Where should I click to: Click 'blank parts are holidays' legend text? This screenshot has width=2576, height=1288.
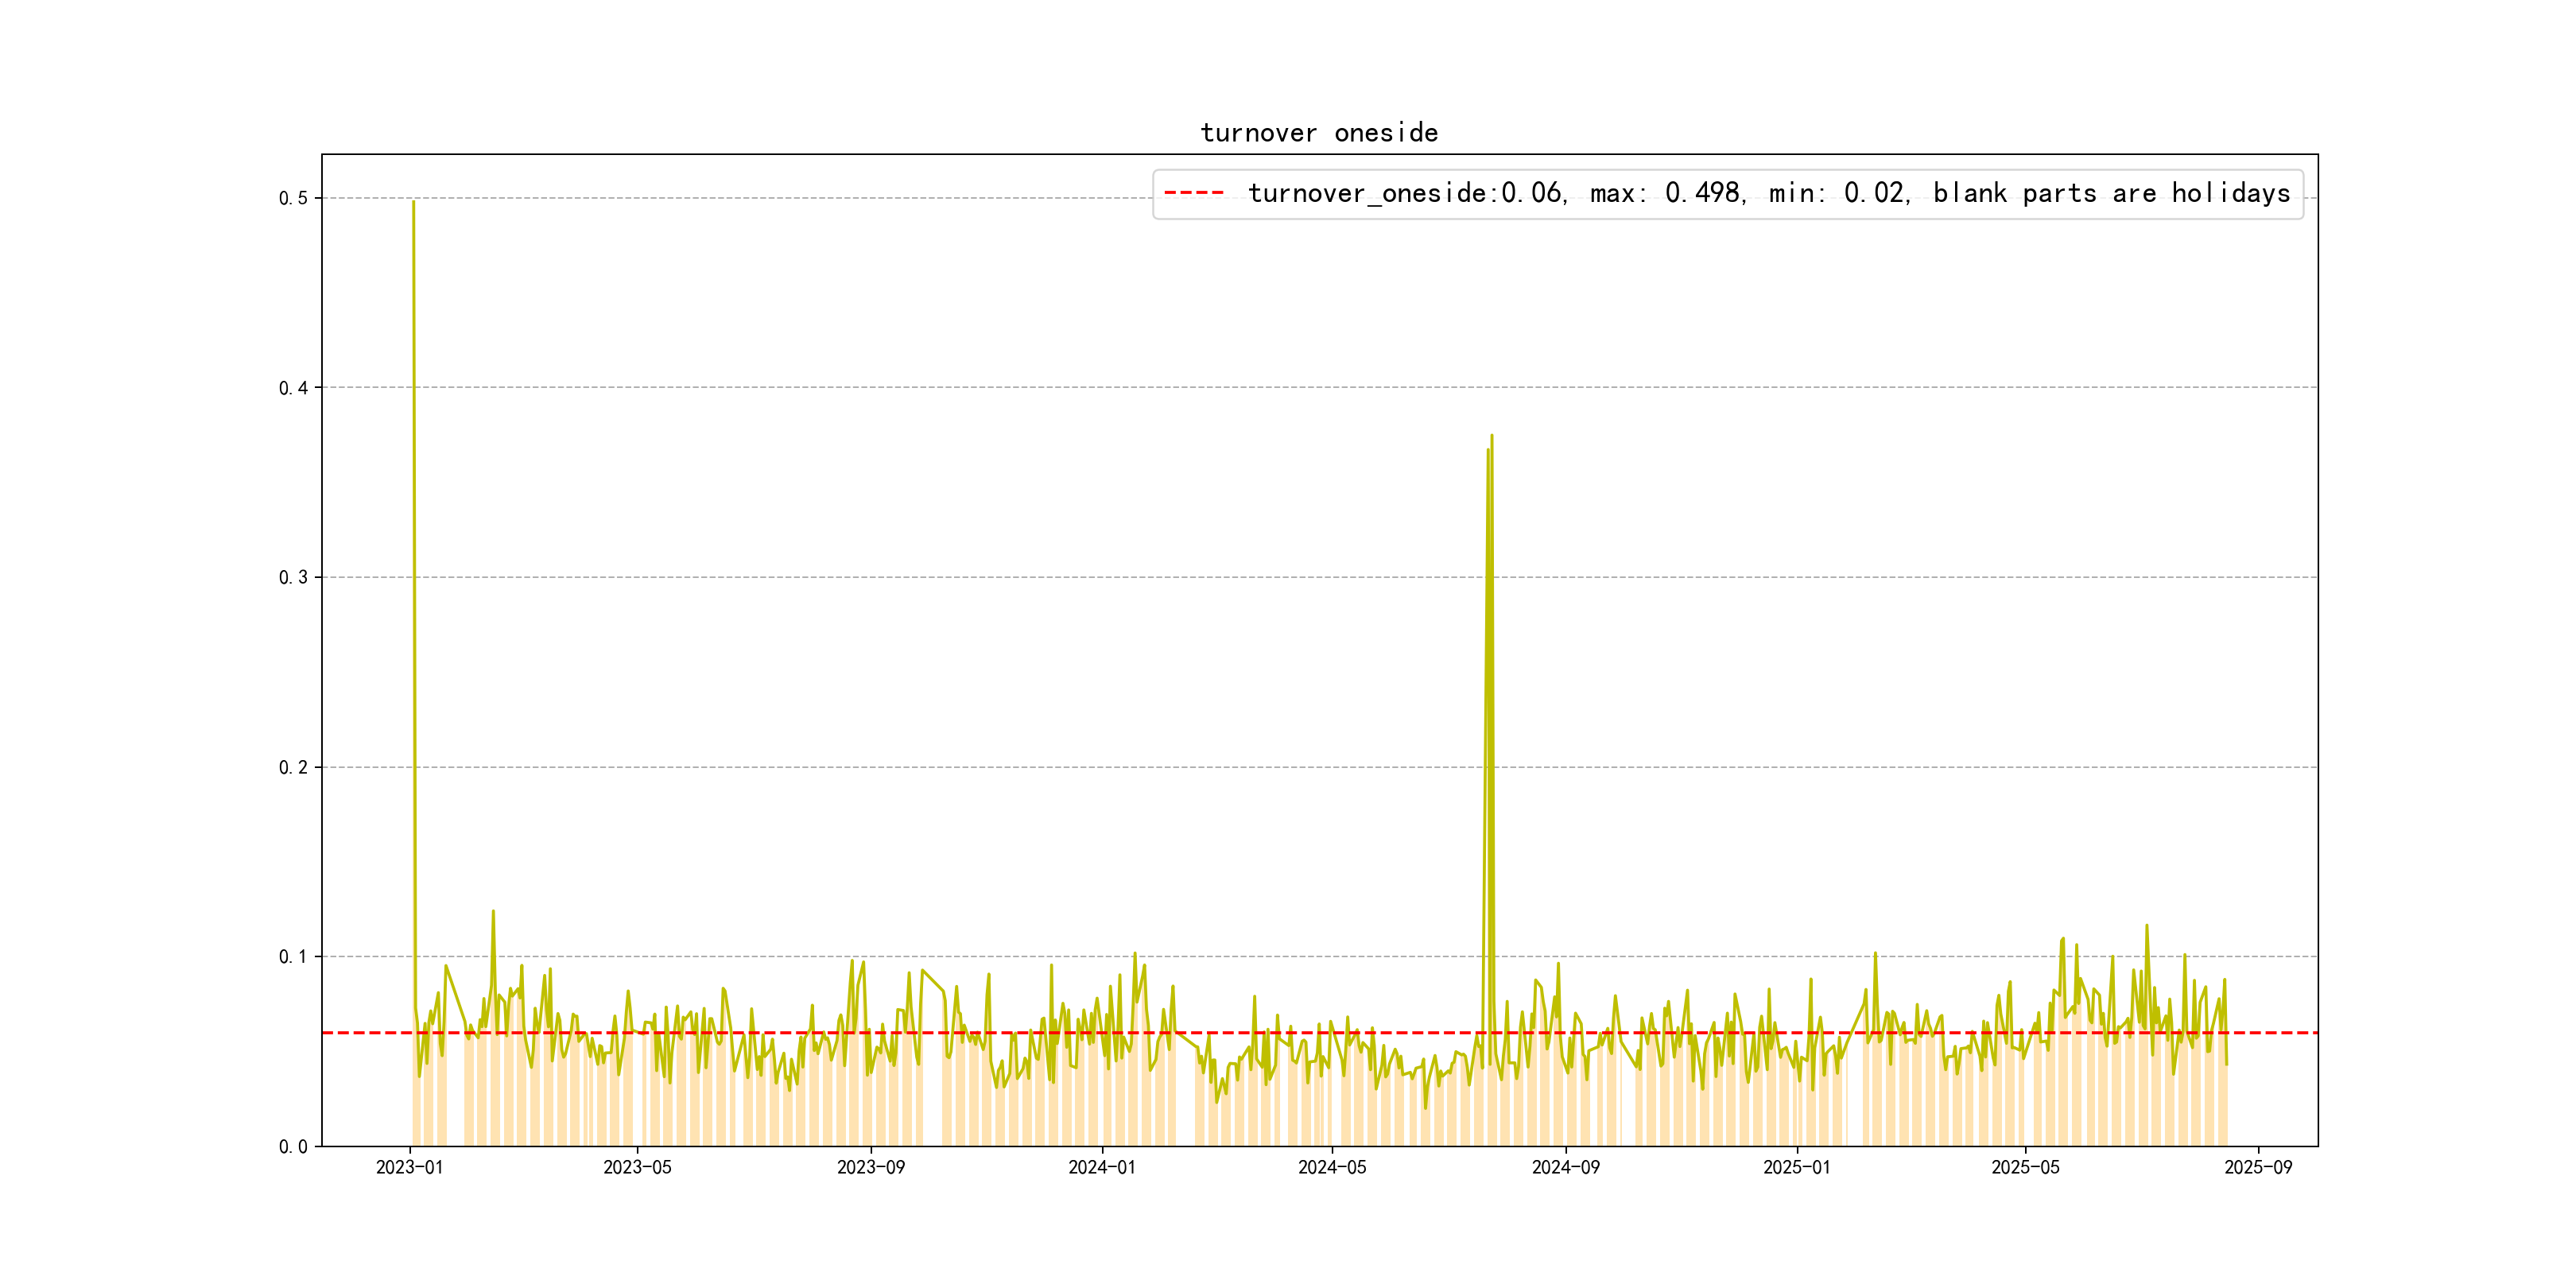[x=2110, y=193]
